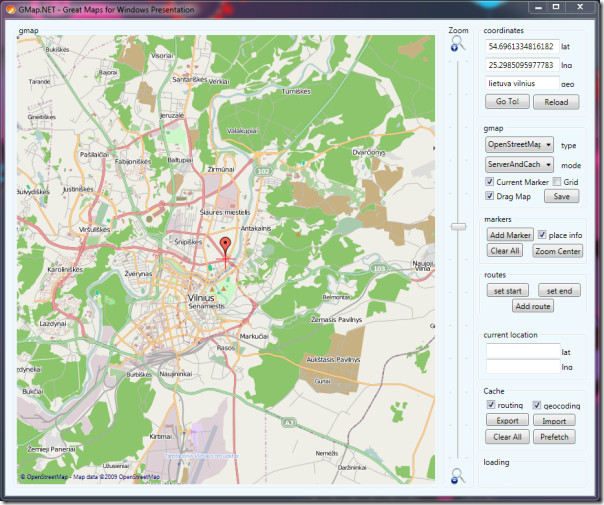This screenshot has height=505, width=604.
Task: Click the Žvėrynas label on map
Action: coord(138,273)
